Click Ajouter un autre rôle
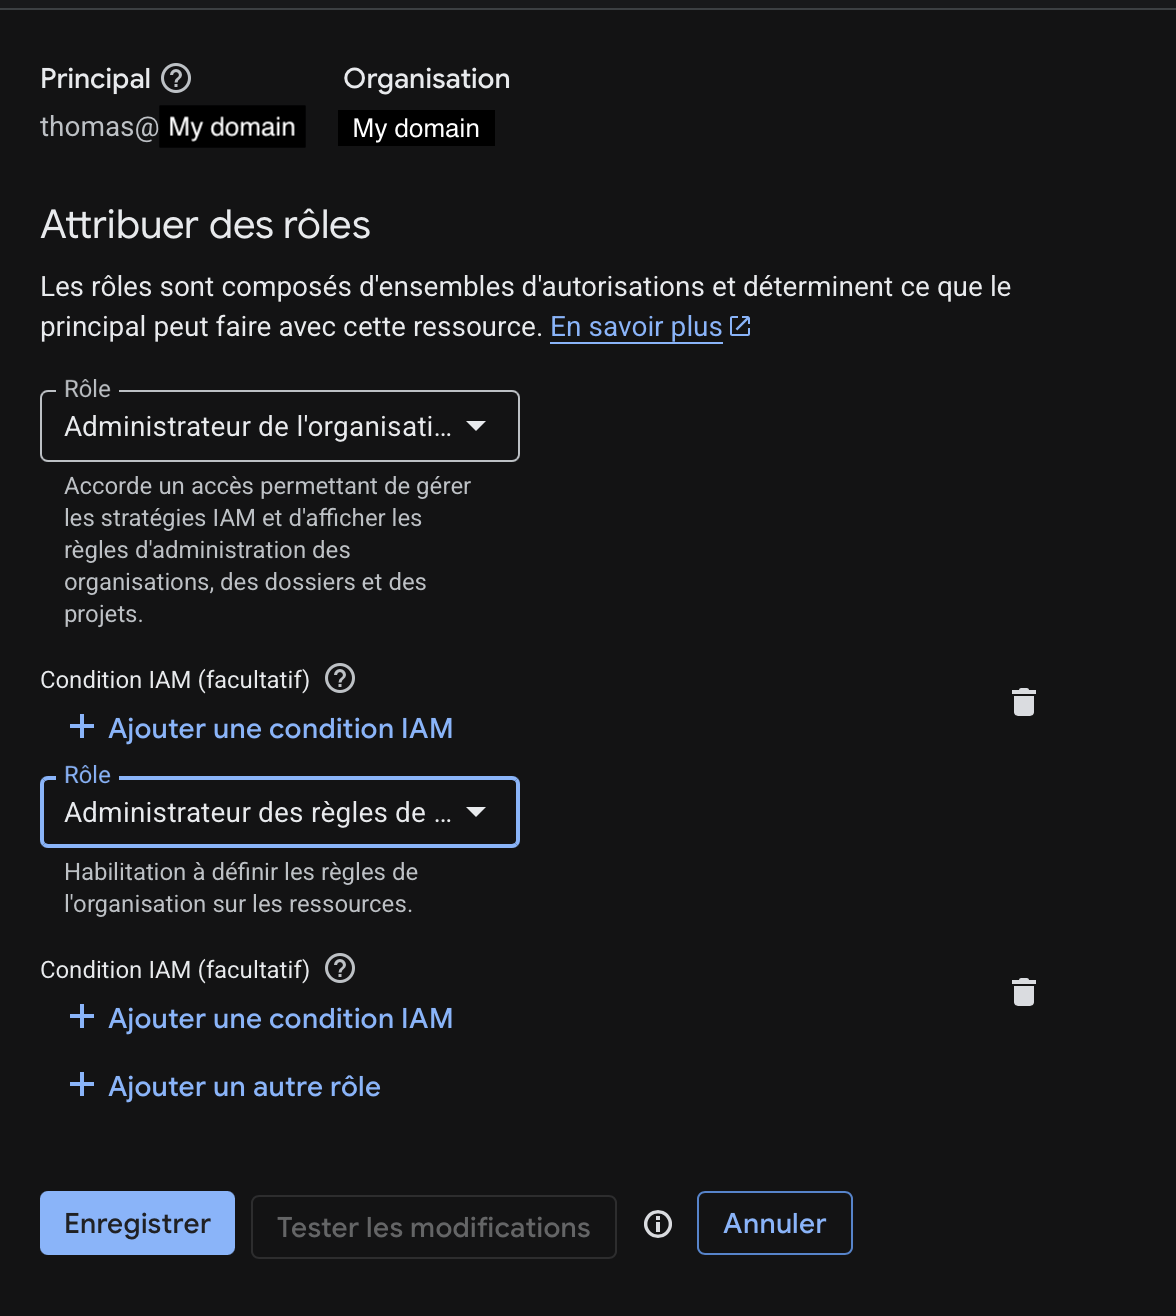Viewport: 1176px width, 1316px height. 226,1086
